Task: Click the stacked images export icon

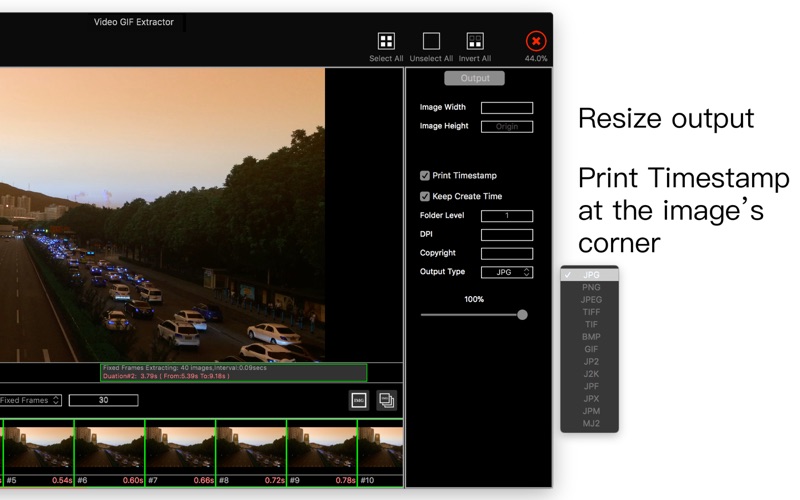Action: coord(386,401)
